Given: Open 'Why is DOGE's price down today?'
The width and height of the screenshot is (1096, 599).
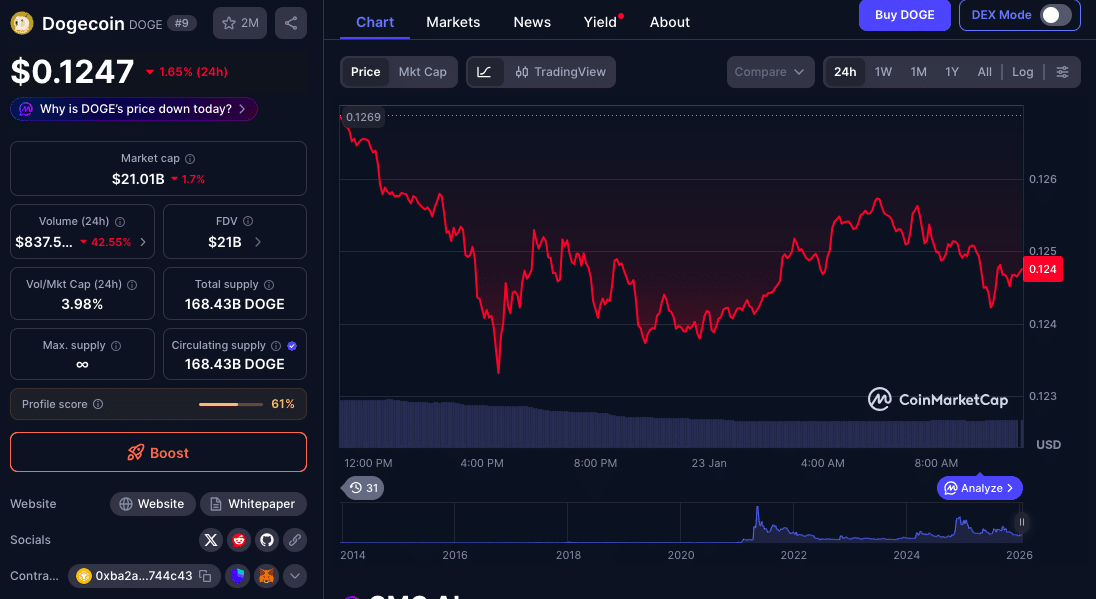Looking at the screenshot, I should click(133, 108).
